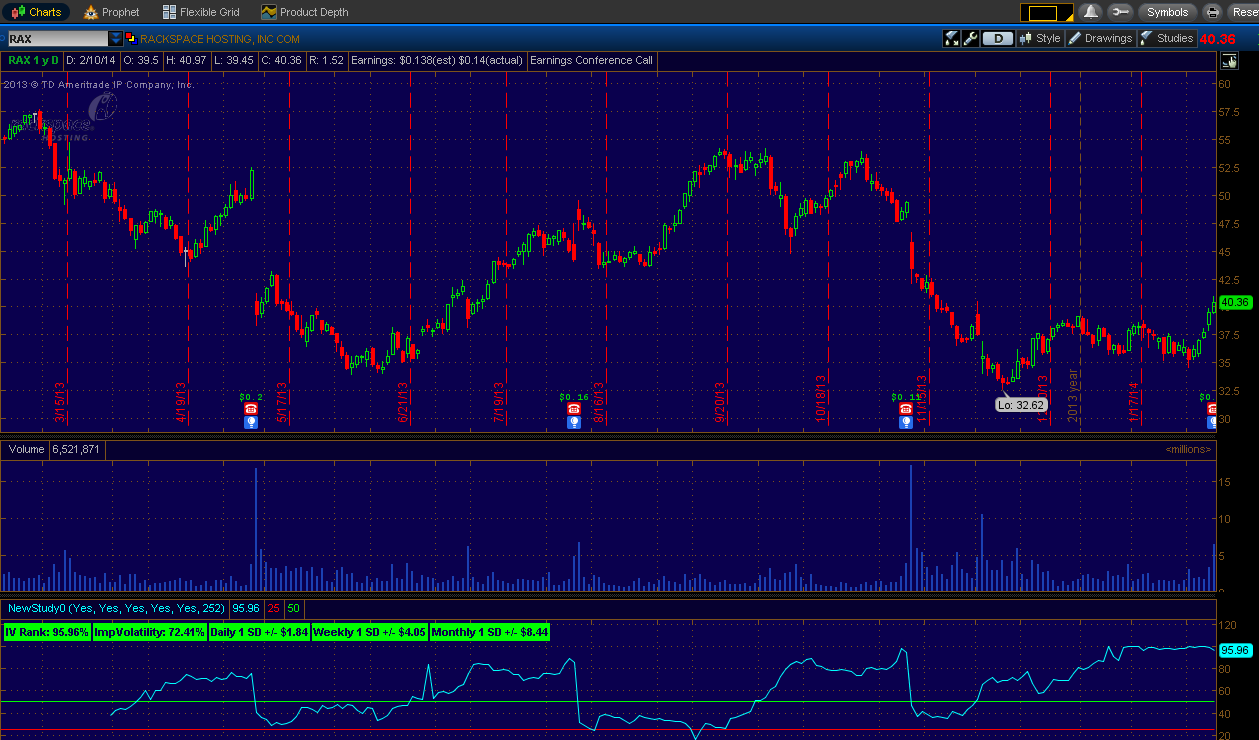Click the pointer drawing tool icon
Viewport: 1259px width, 740px height.
(1228, 60)
